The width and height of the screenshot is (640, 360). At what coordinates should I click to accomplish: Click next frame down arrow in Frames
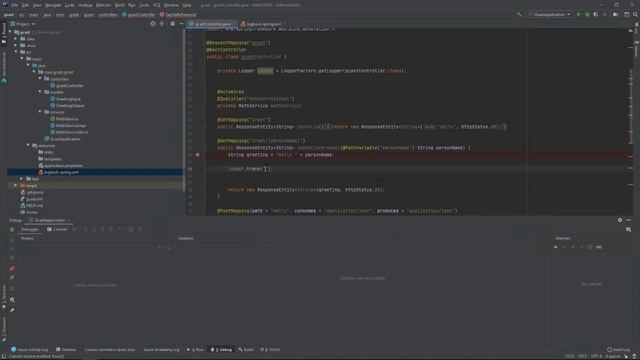[168, 247]
